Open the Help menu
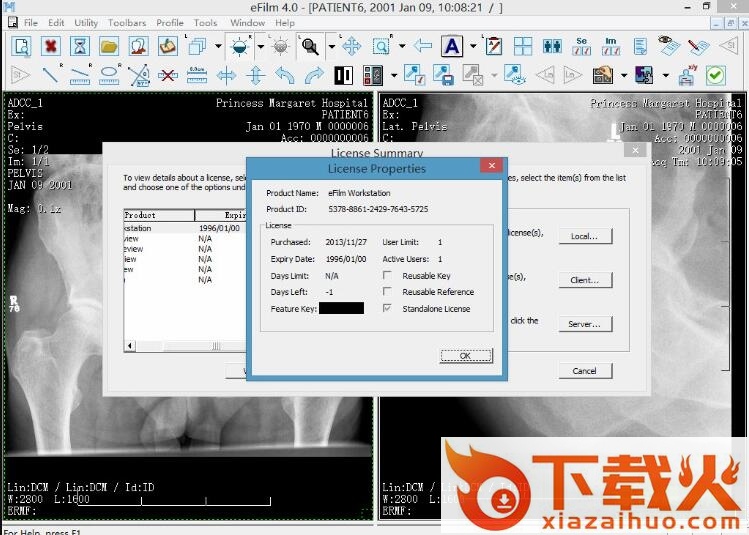The width and height of the screenshot is (749, 535). click(x=285, y=22)
